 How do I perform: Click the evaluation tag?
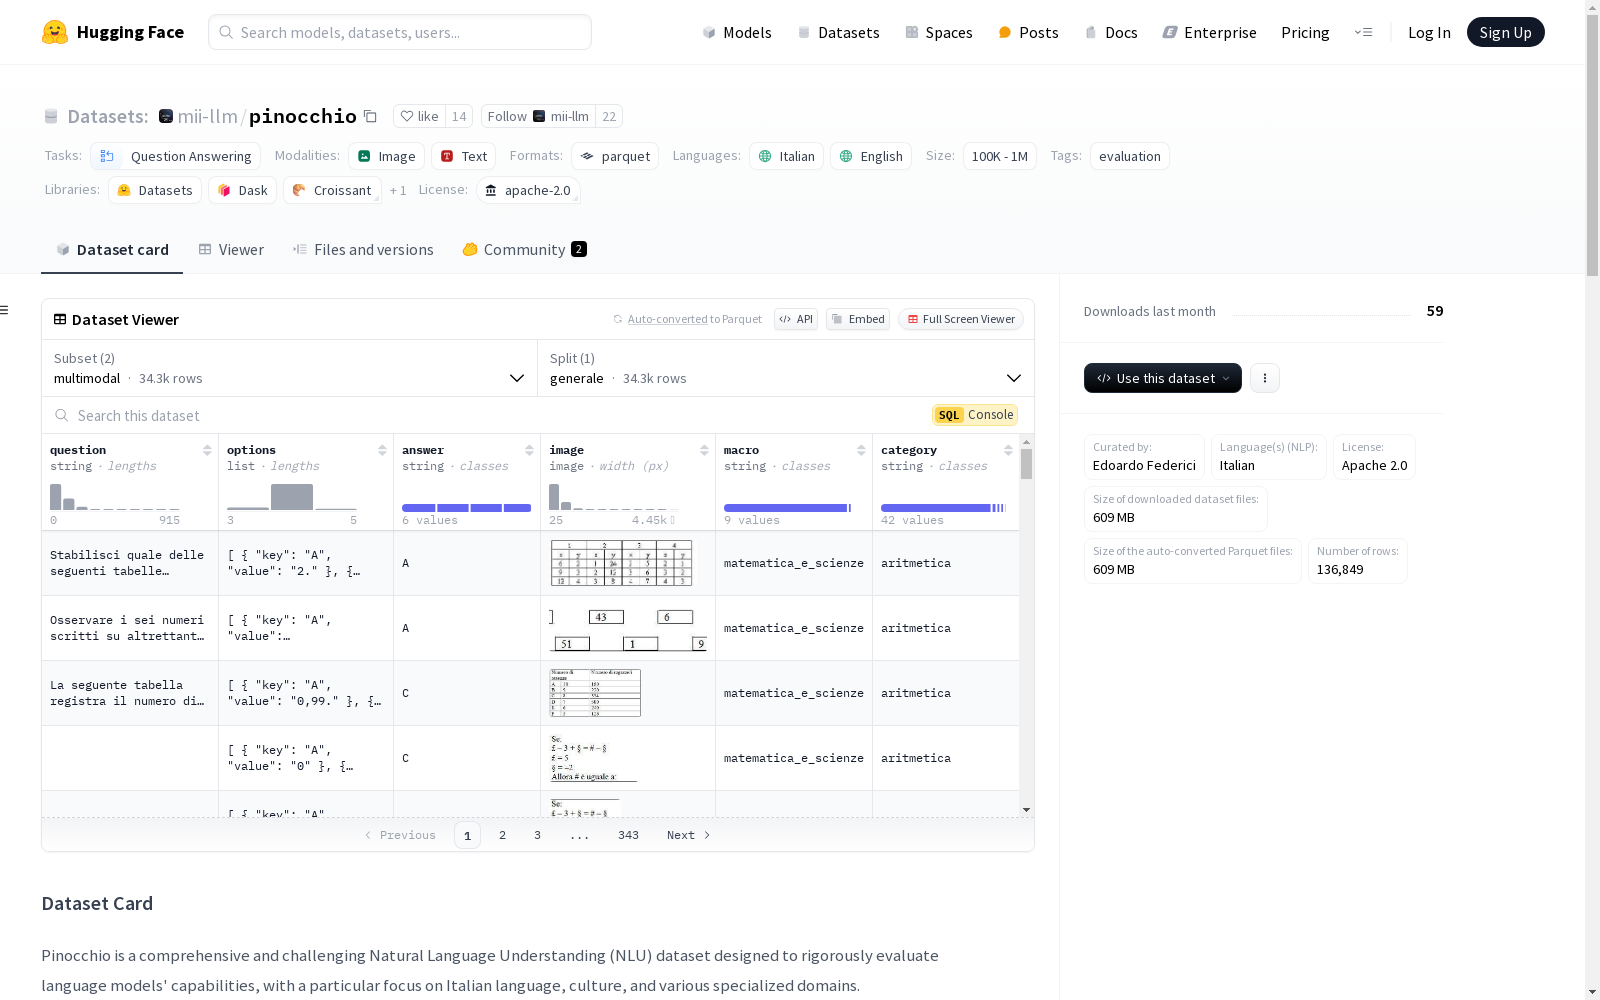click(1130, 156)
